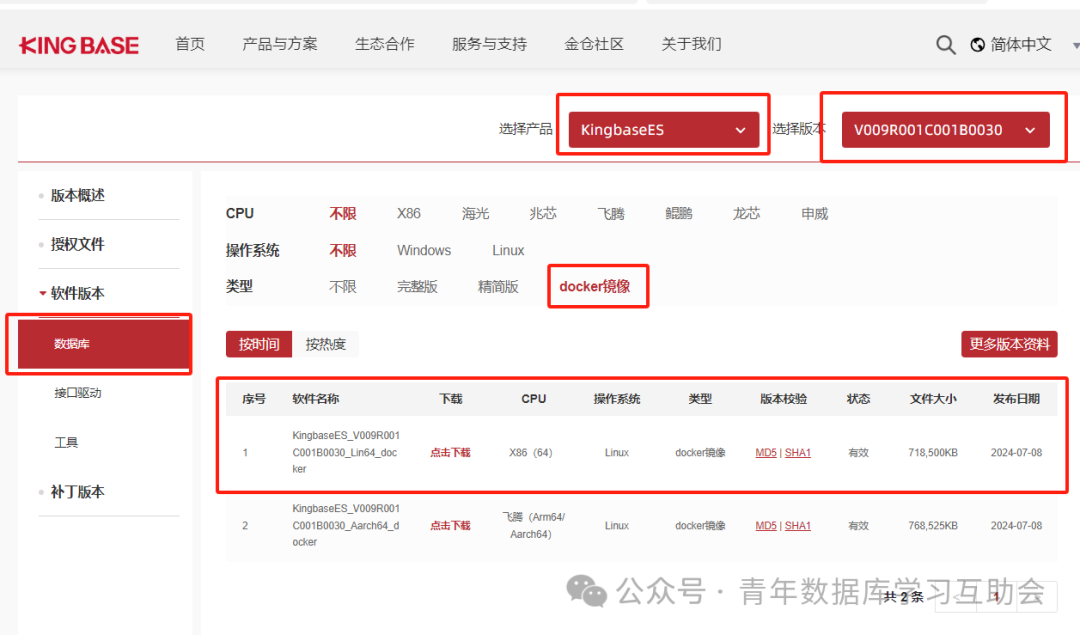Click the 718,500KB file size cell
This screenshot has width=1080, height=635.
click(x=933, y=452)
